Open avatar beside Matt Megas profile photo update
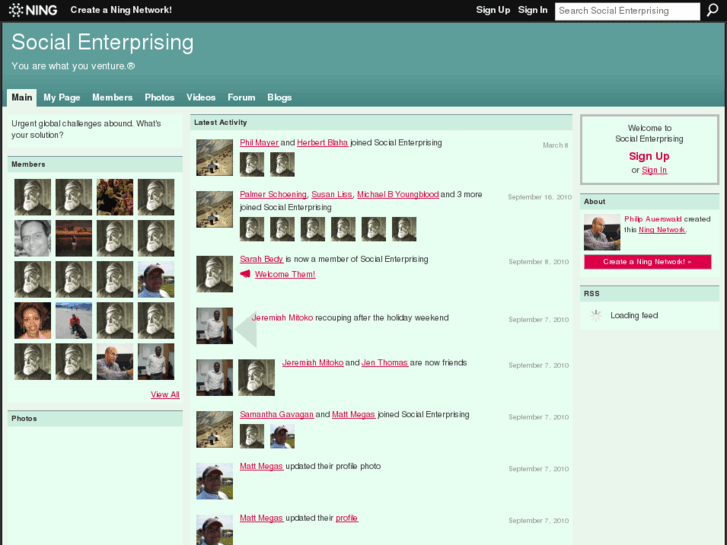Image resolution: width=727 pixels, height=545 pixels. [x=214, y=481]
